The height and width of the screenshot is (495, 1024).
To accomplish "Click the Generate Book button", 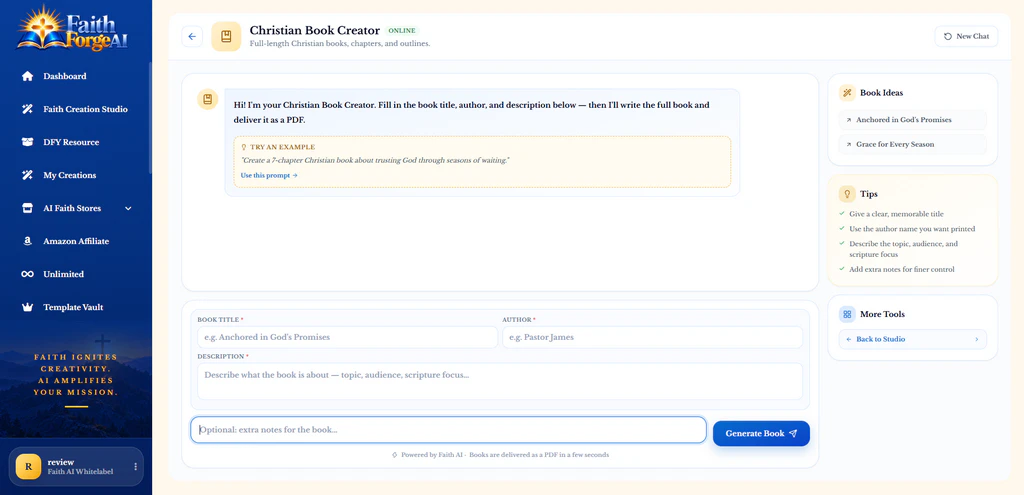I will point(761,434).
